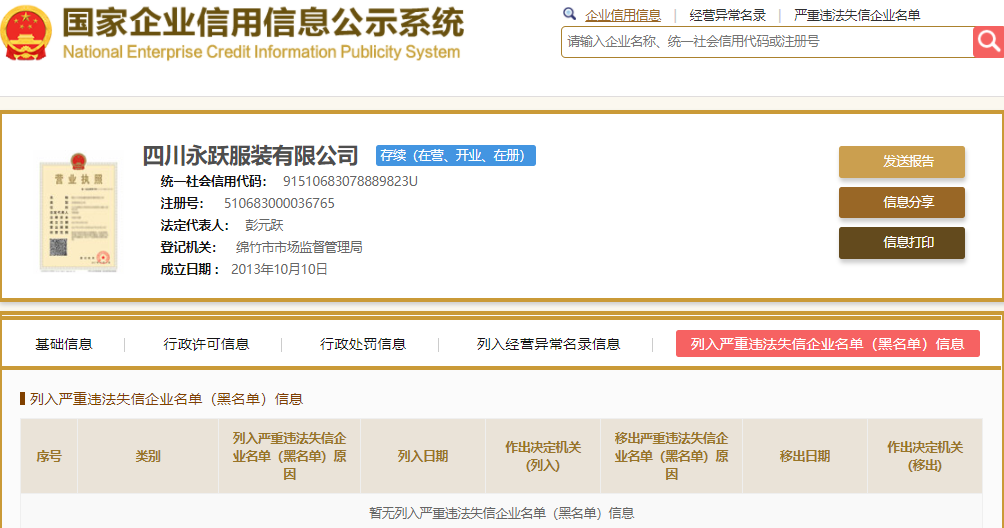1004x528 pixels.
Task: Switch to the 行政许可信息 tab
Action: [x=206, y=344]
